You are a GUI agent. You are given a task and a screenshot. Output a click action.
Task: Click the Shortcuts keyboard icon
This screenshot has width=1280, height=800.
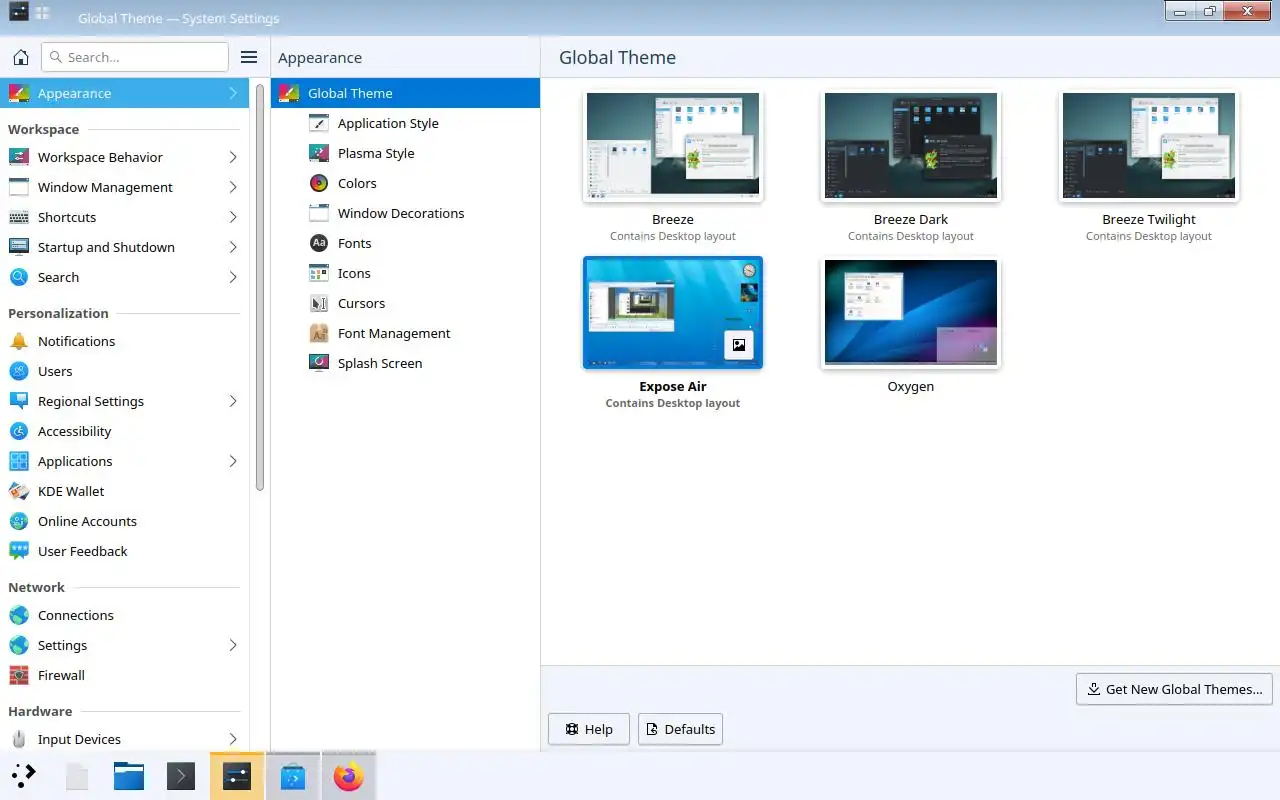18,217
